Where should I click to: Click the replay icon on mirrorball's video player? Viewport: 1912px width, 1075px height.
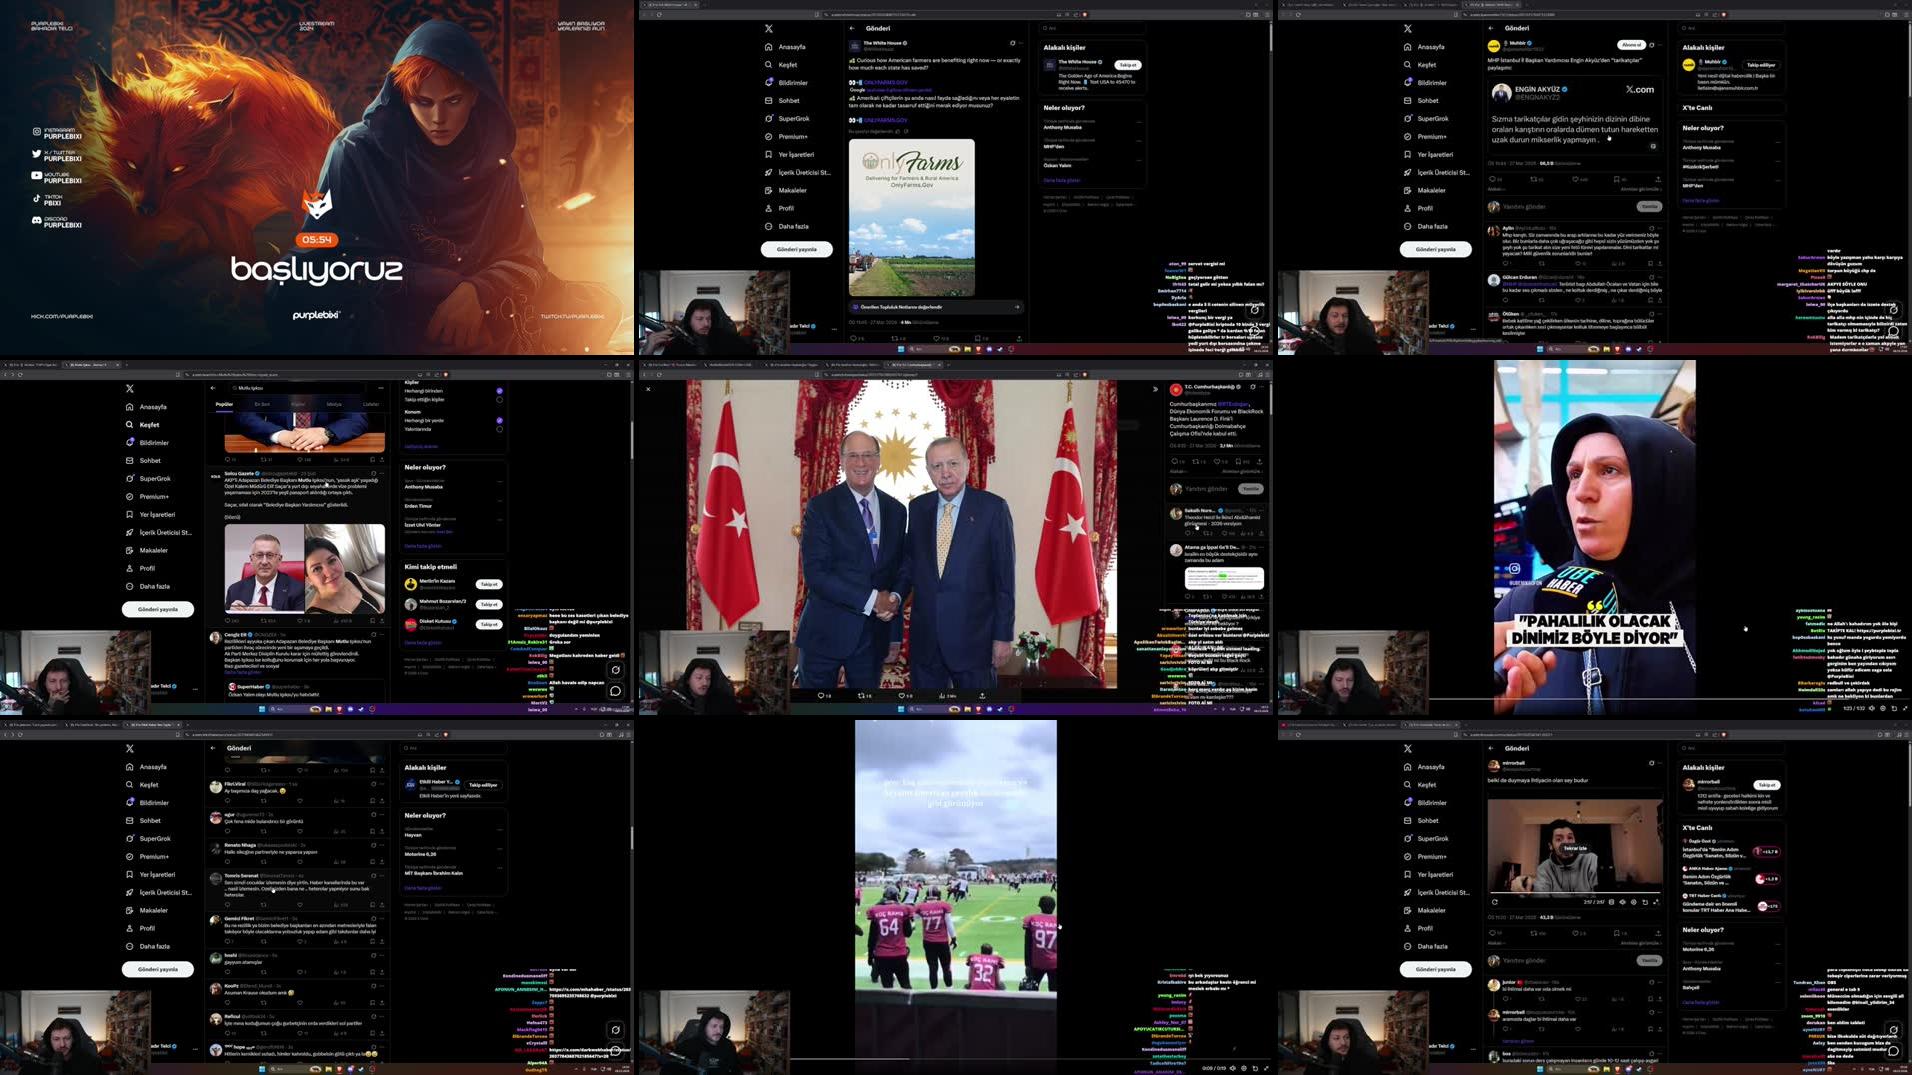click(x=1495, y=902)
